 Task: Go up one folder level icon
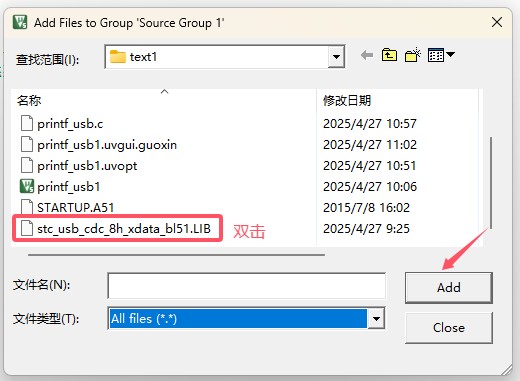point(389,55)
